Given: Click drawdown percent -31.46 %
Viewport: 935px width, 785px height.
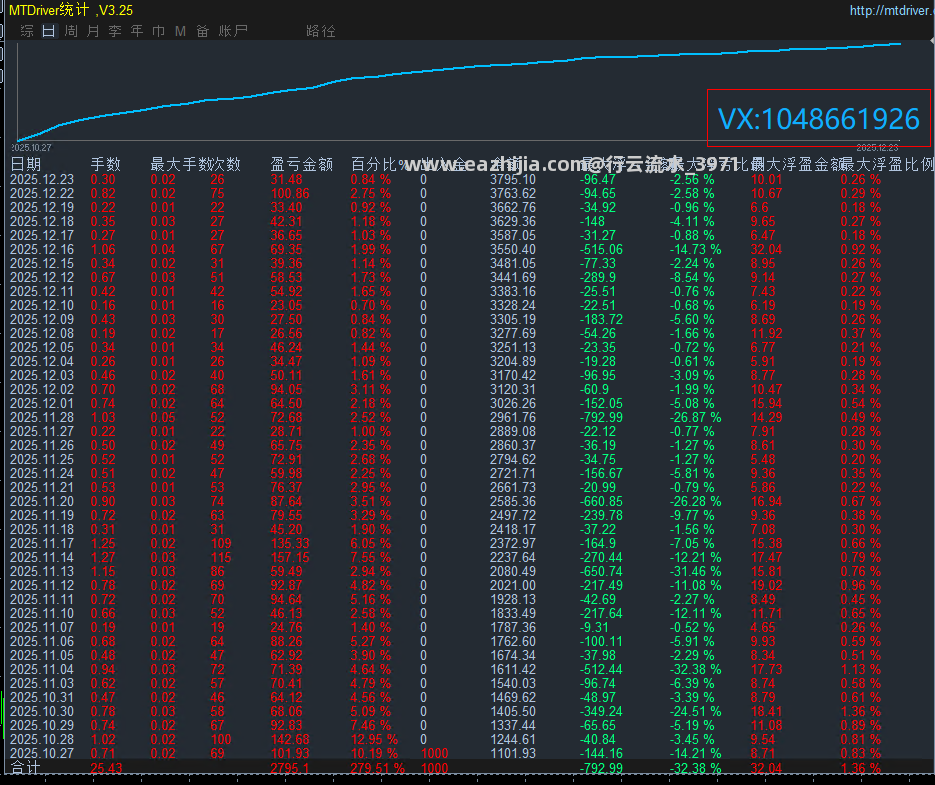Looking at the screenshot, I should coord(695,571).
